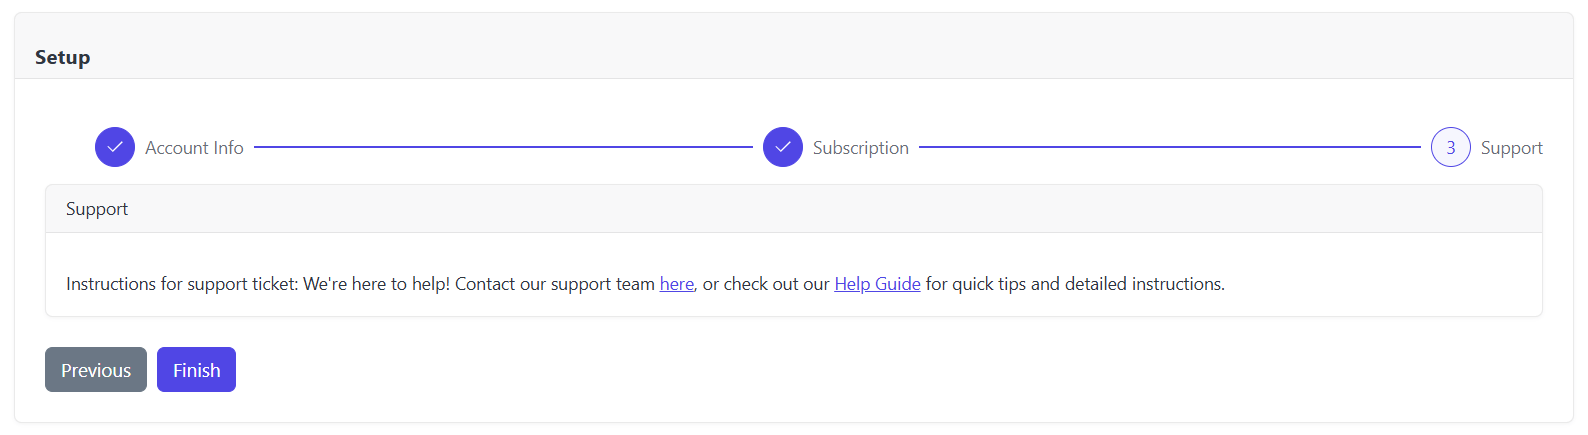Click the Support card header title

click(x=97, y=209)
